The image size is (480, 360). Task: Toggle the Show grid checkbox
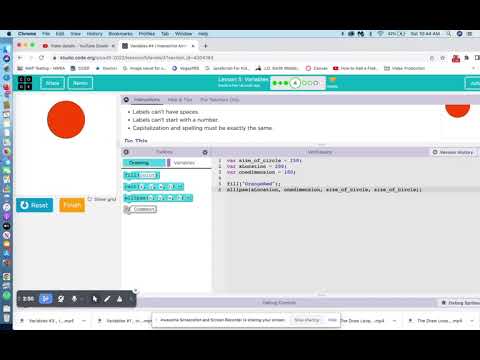coord(90,199)
